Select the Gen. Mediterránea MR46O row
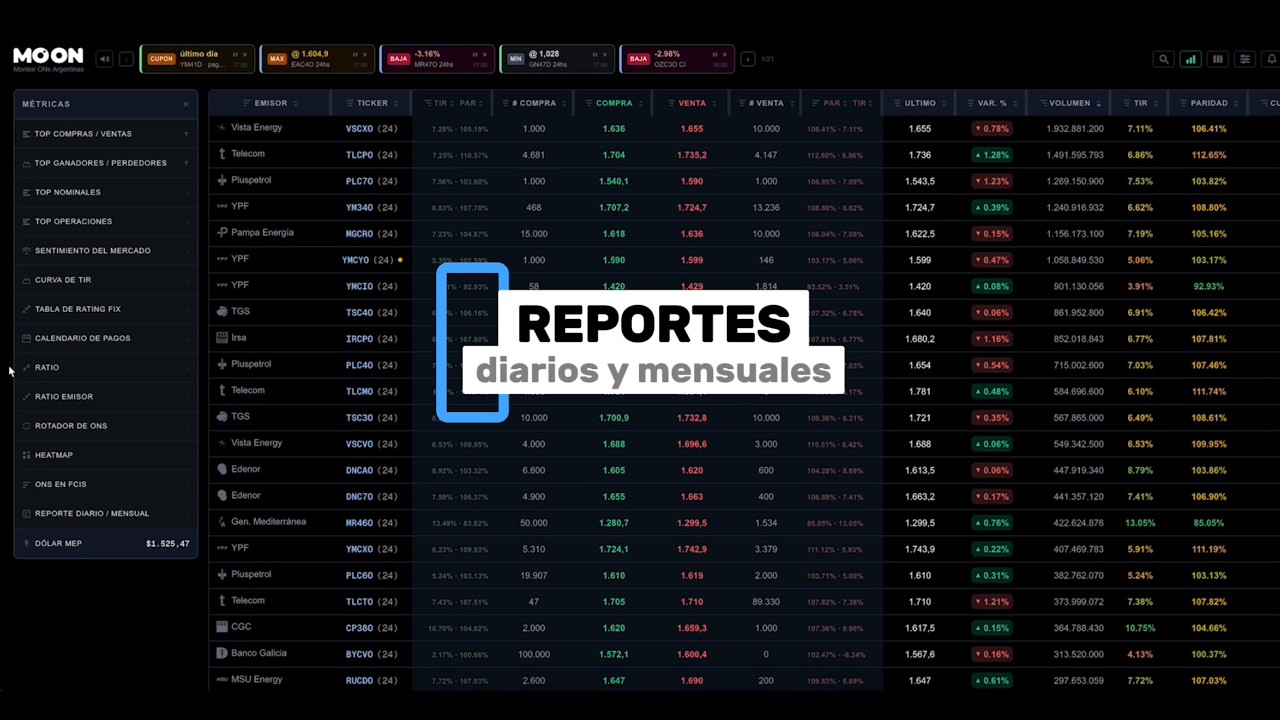Image resolution: width=1280 pixels, height=720 pixels. 744,522
